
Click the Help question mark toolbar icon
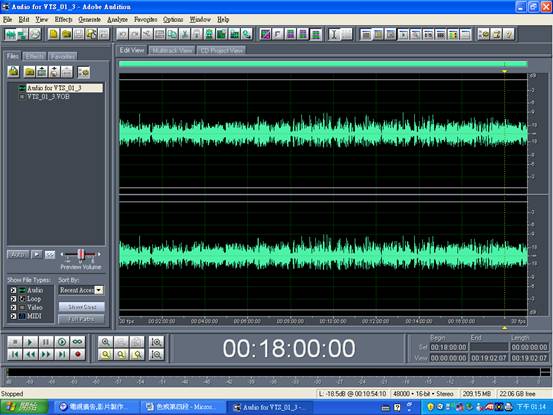pyautogui.click(x=508, y=34)
